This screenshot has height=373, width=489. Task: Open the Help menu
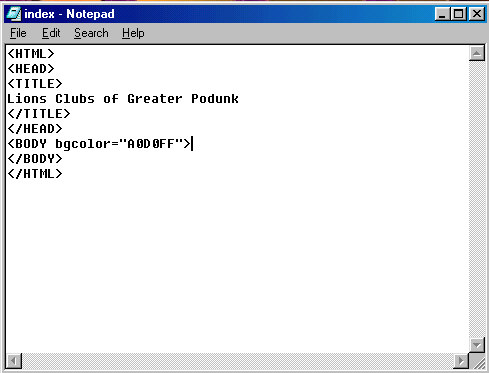133,33
